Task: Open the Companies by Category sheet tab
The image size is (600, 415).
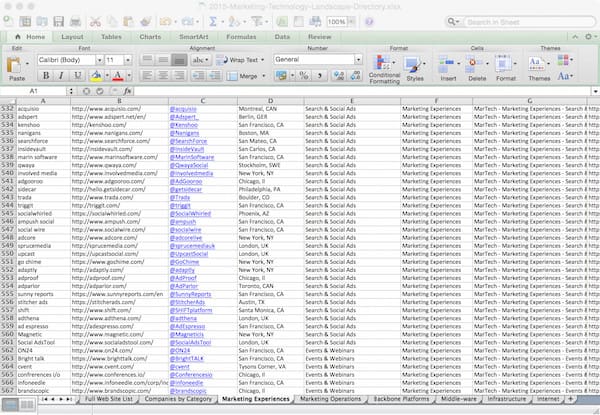Action: coord(177,399)
